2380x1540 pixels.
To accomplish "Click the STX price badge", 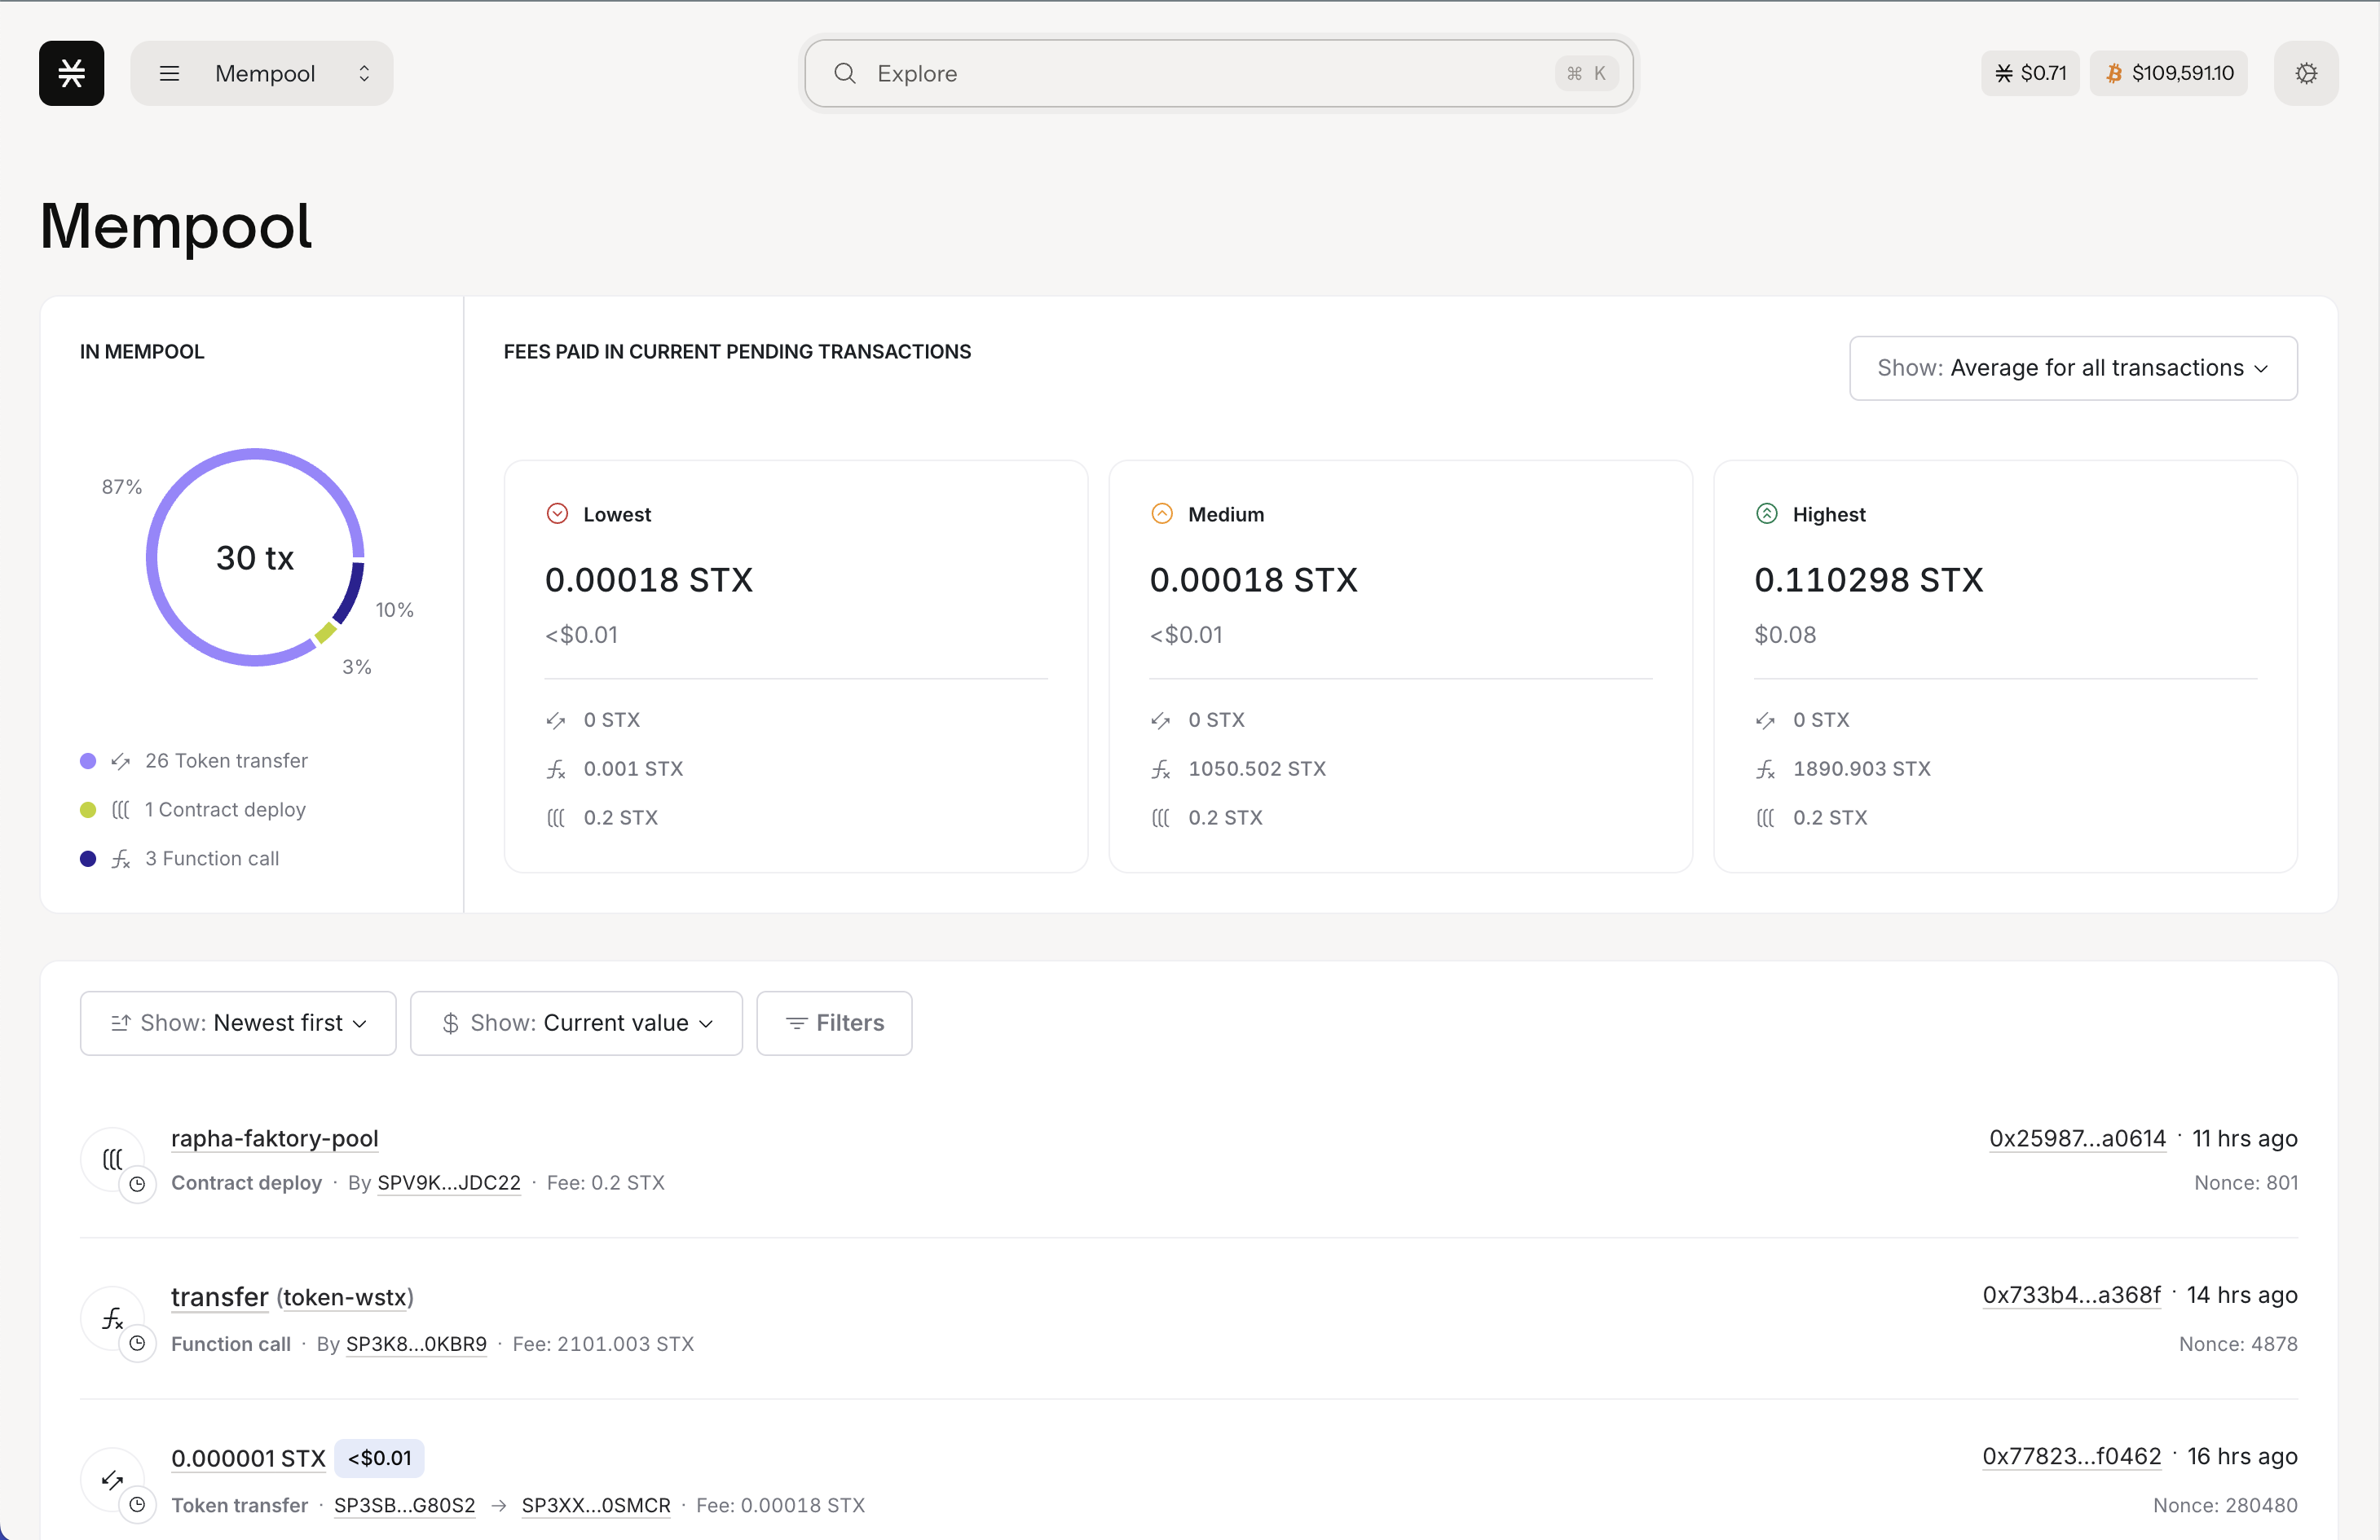I will click(2030, 73).
